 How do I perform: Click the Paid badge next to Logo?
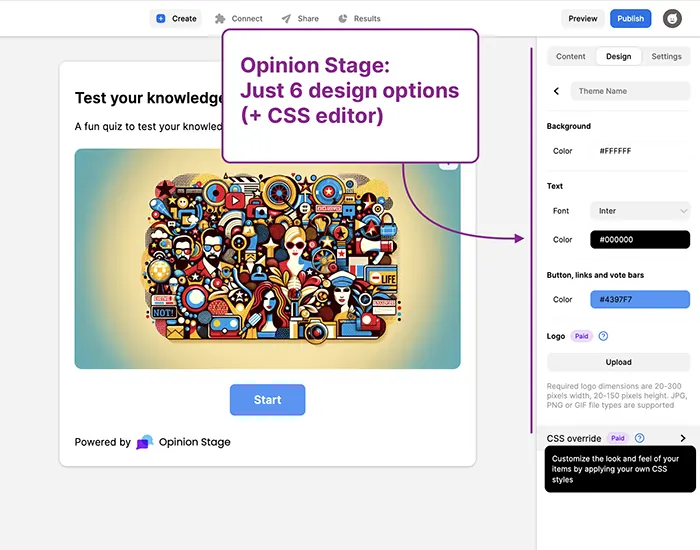coord(581,336)
